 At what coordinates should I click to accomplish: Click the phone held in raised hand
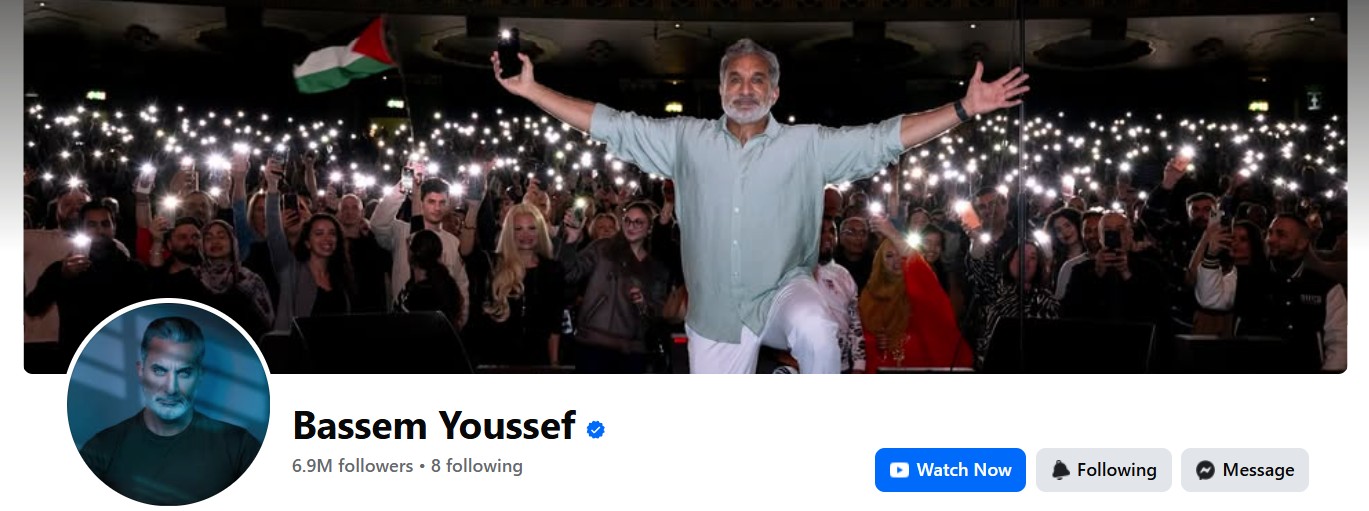point(509,52)
